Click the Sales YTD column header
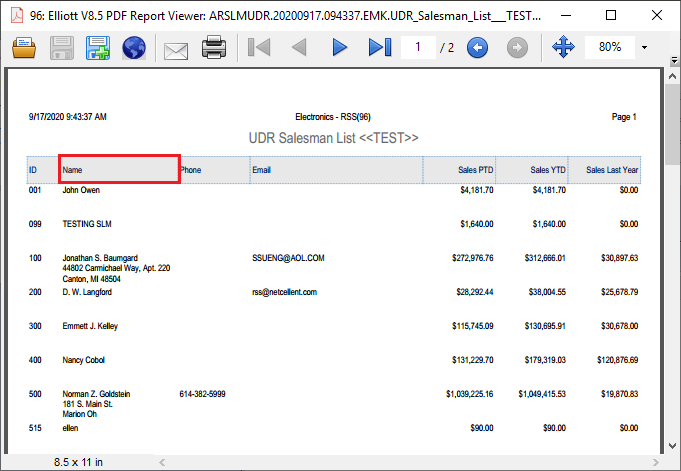The height and width of the screenshot is (471, 681). click(x=532, y=170)
